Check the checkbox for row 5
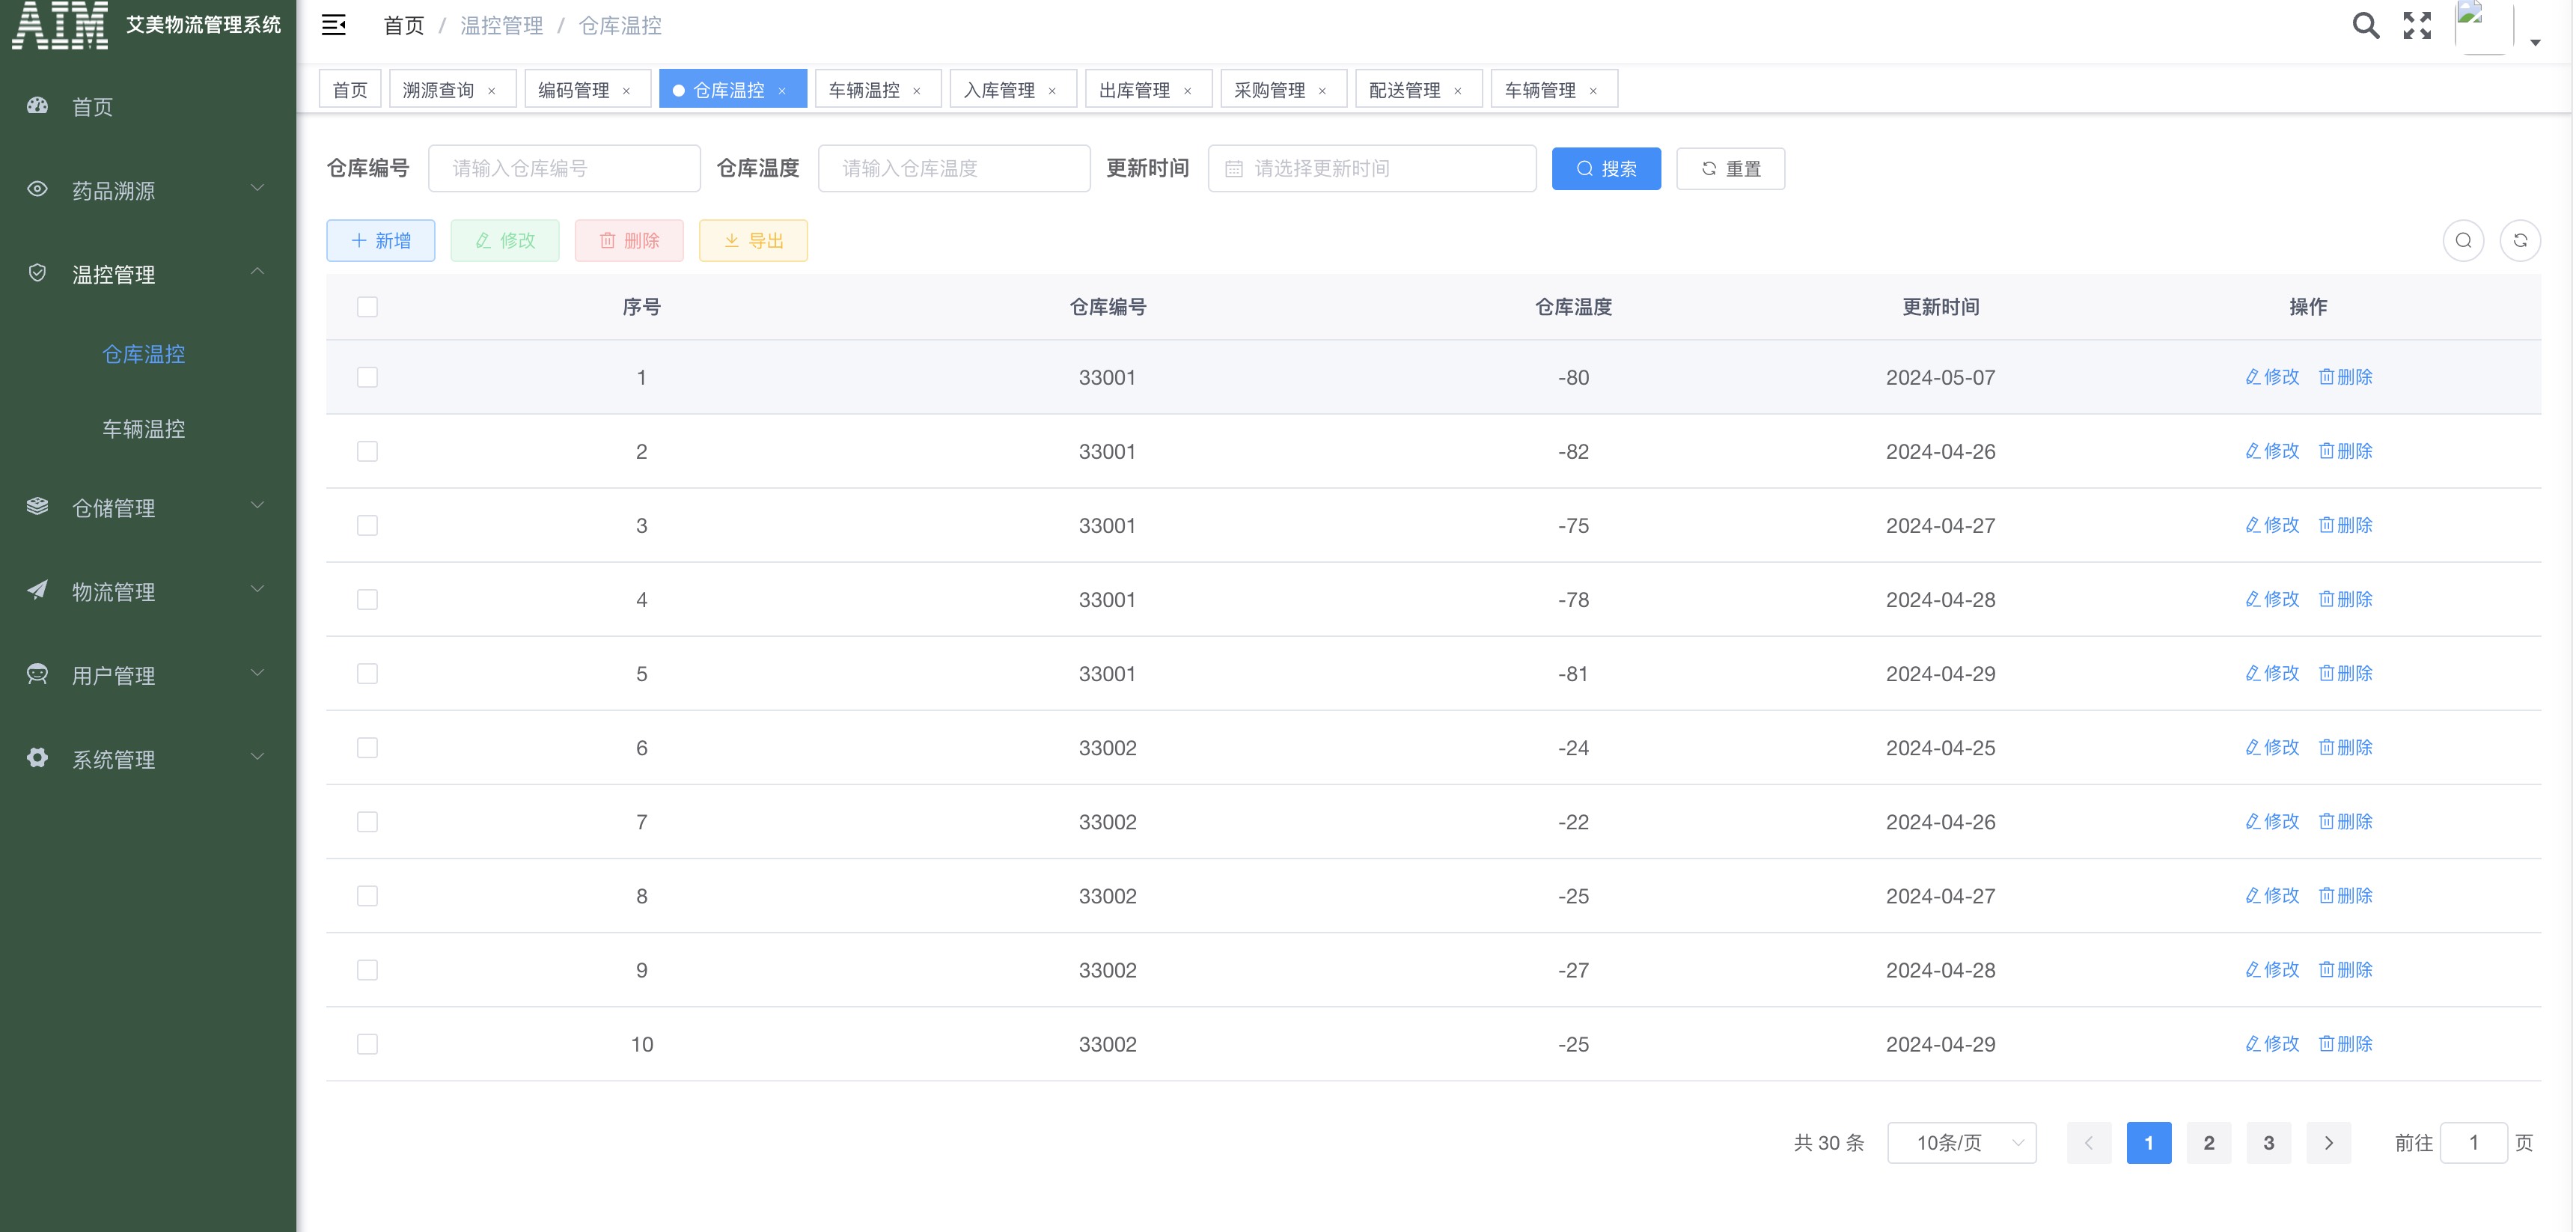Image resolution: width=2576 pixels, height=1232 pixels. tap(367, 673)
